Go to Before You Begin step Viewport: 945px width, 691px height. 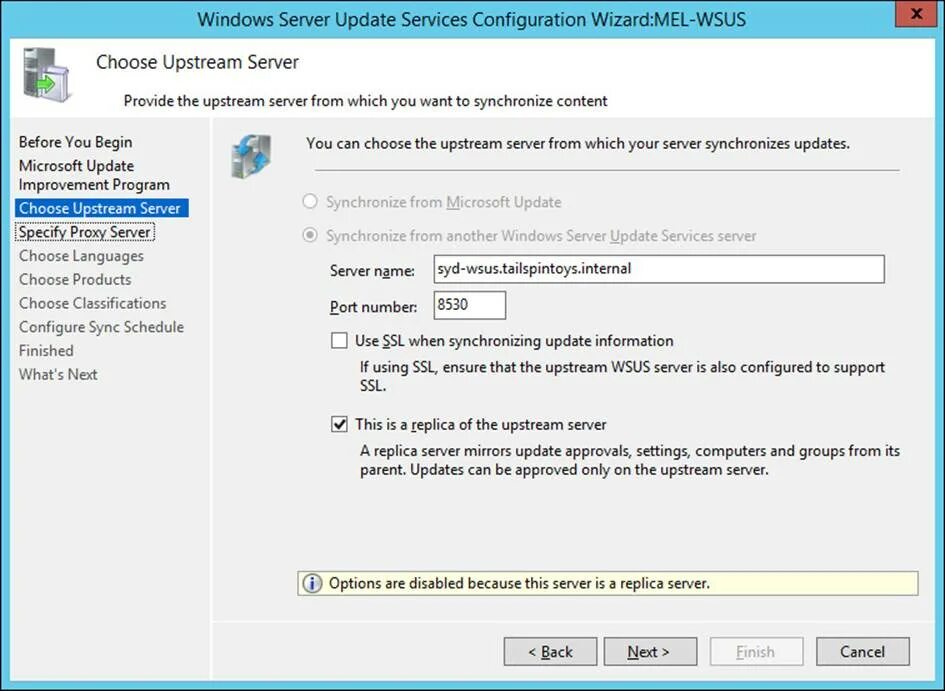(x=75, y=142)
